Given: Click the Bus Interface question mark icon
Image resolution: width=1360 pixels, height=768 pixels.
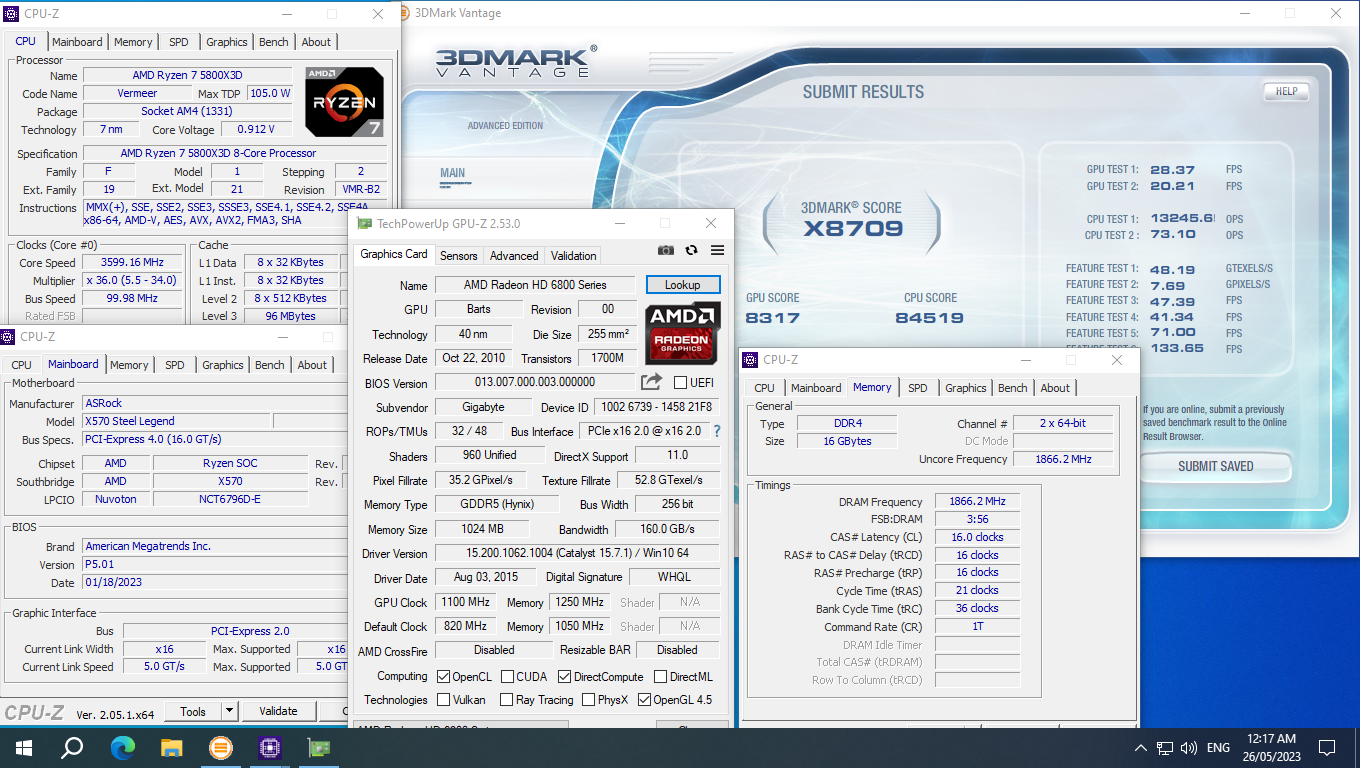Looking at the screenshot, I should point(717,431).
